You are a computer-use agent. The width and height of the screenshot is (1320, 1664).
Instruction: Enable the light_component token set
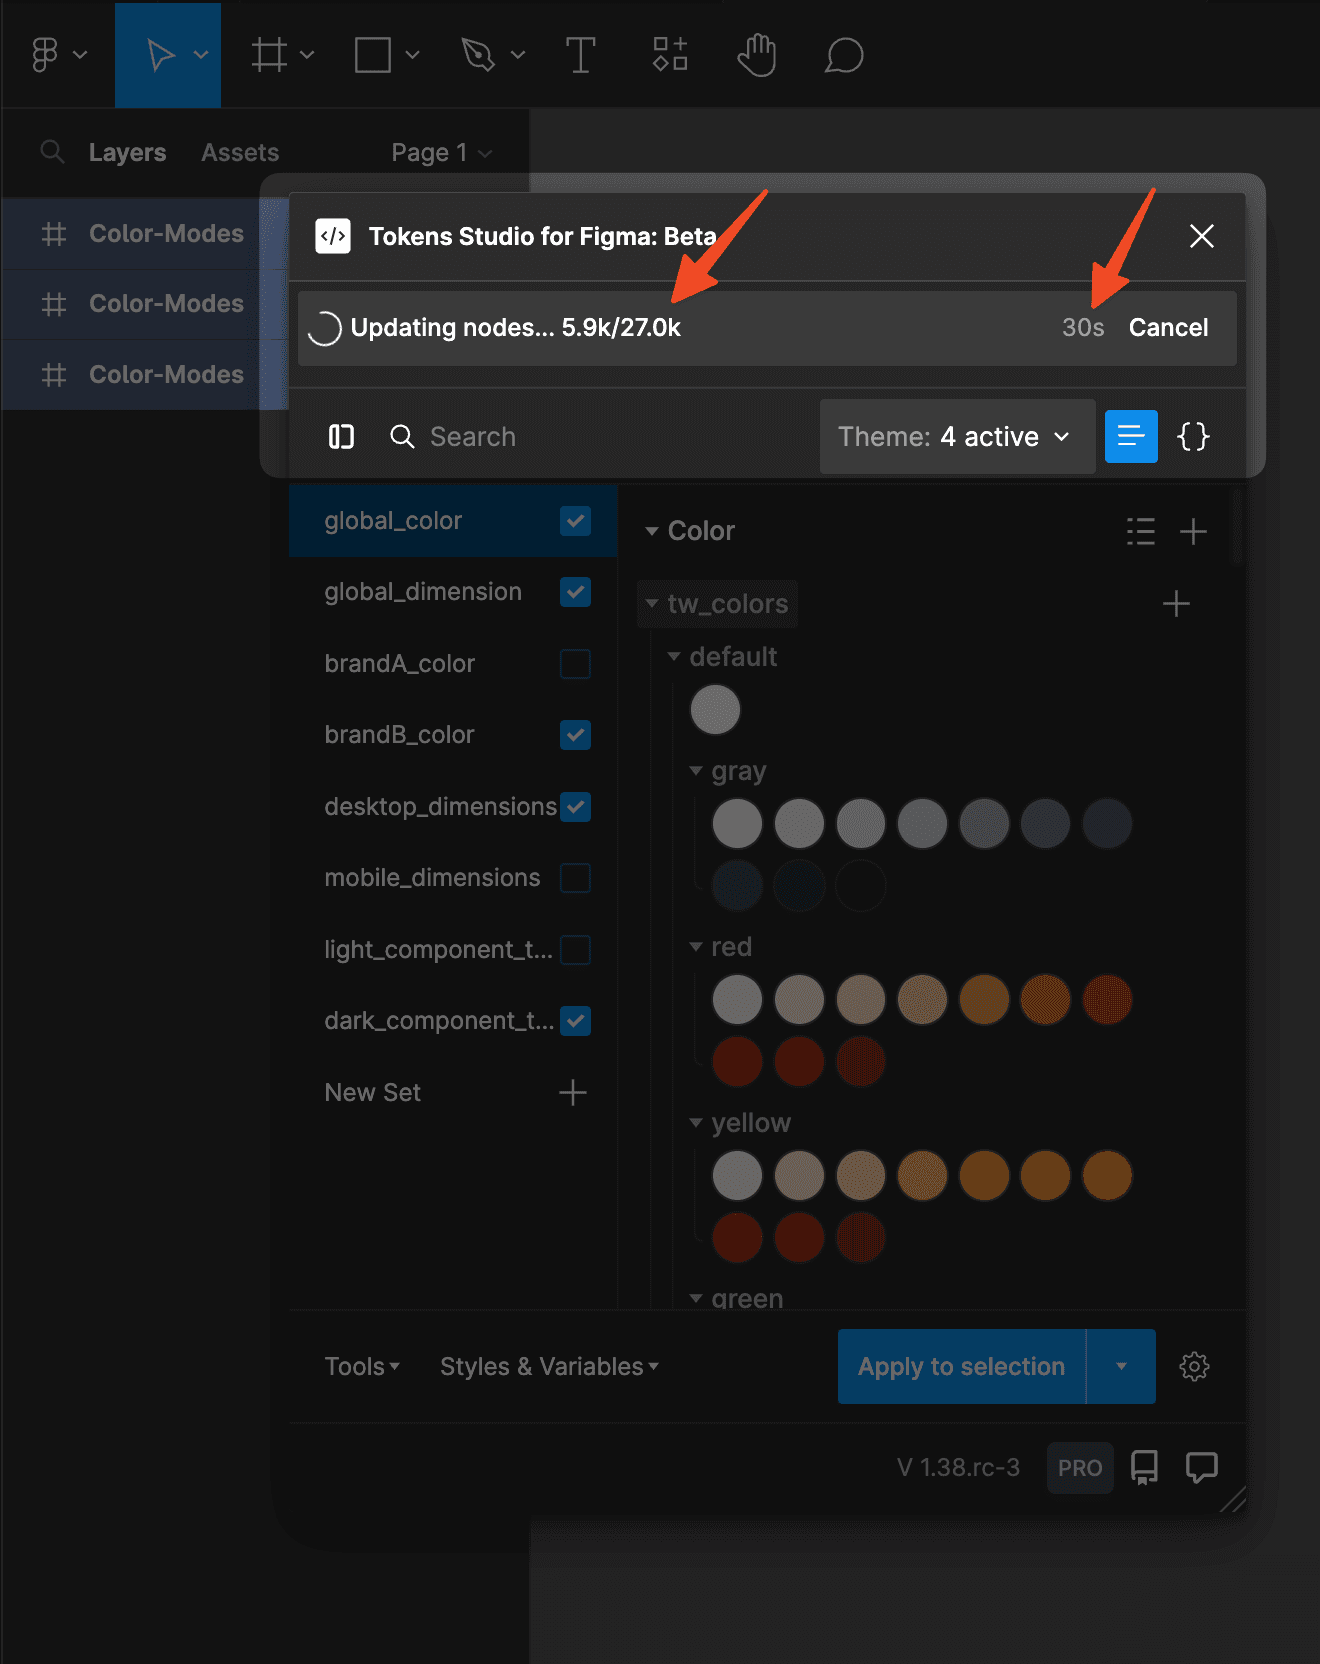coord(575,950)
